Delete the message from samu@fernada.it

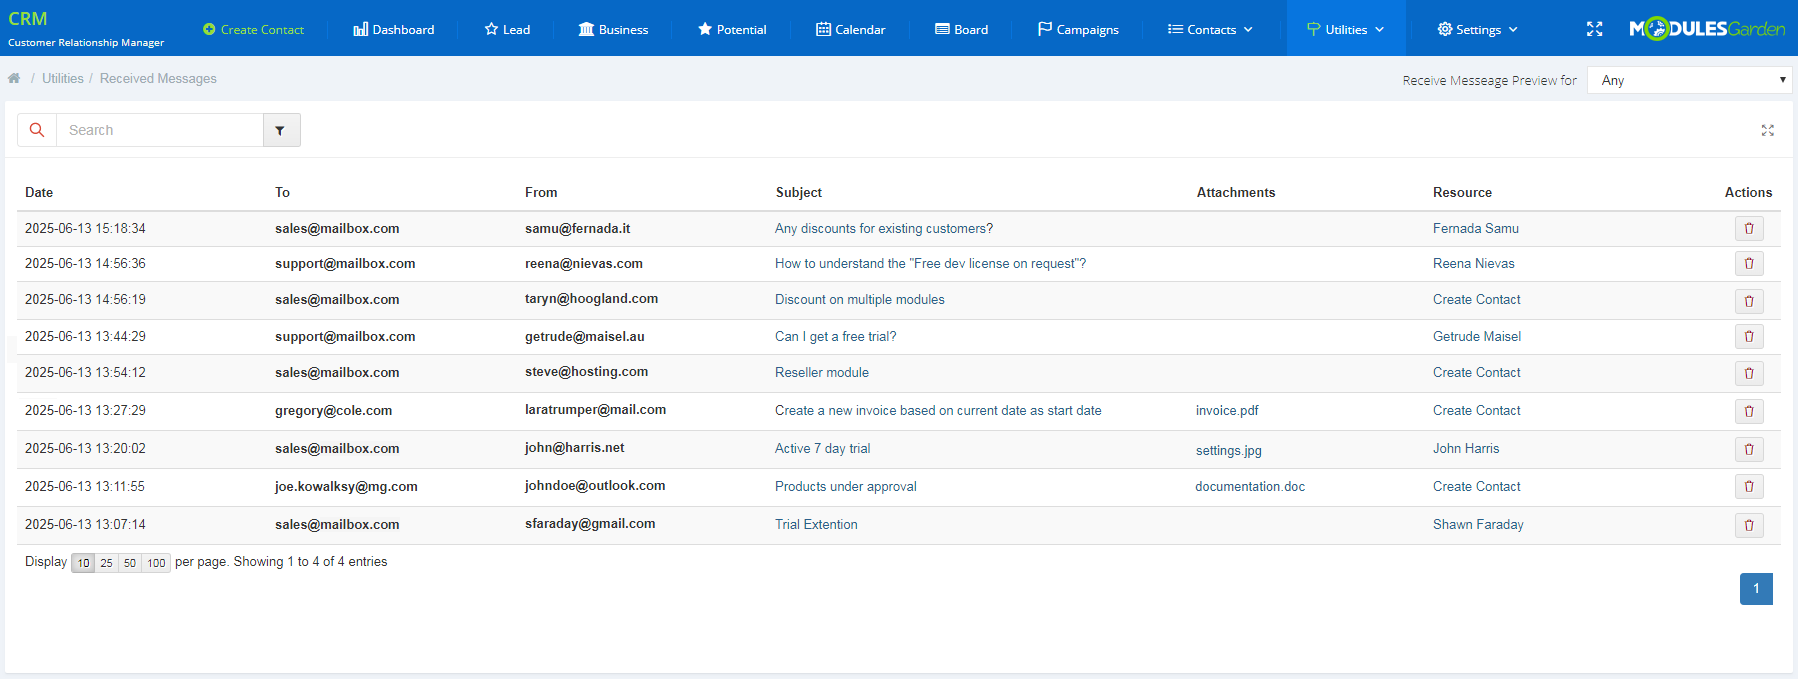click(x=1748, y=228)
